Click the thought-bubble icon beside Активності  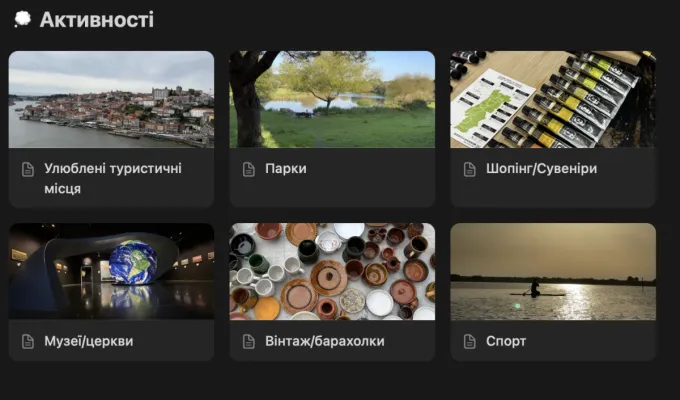coord(22,19)
